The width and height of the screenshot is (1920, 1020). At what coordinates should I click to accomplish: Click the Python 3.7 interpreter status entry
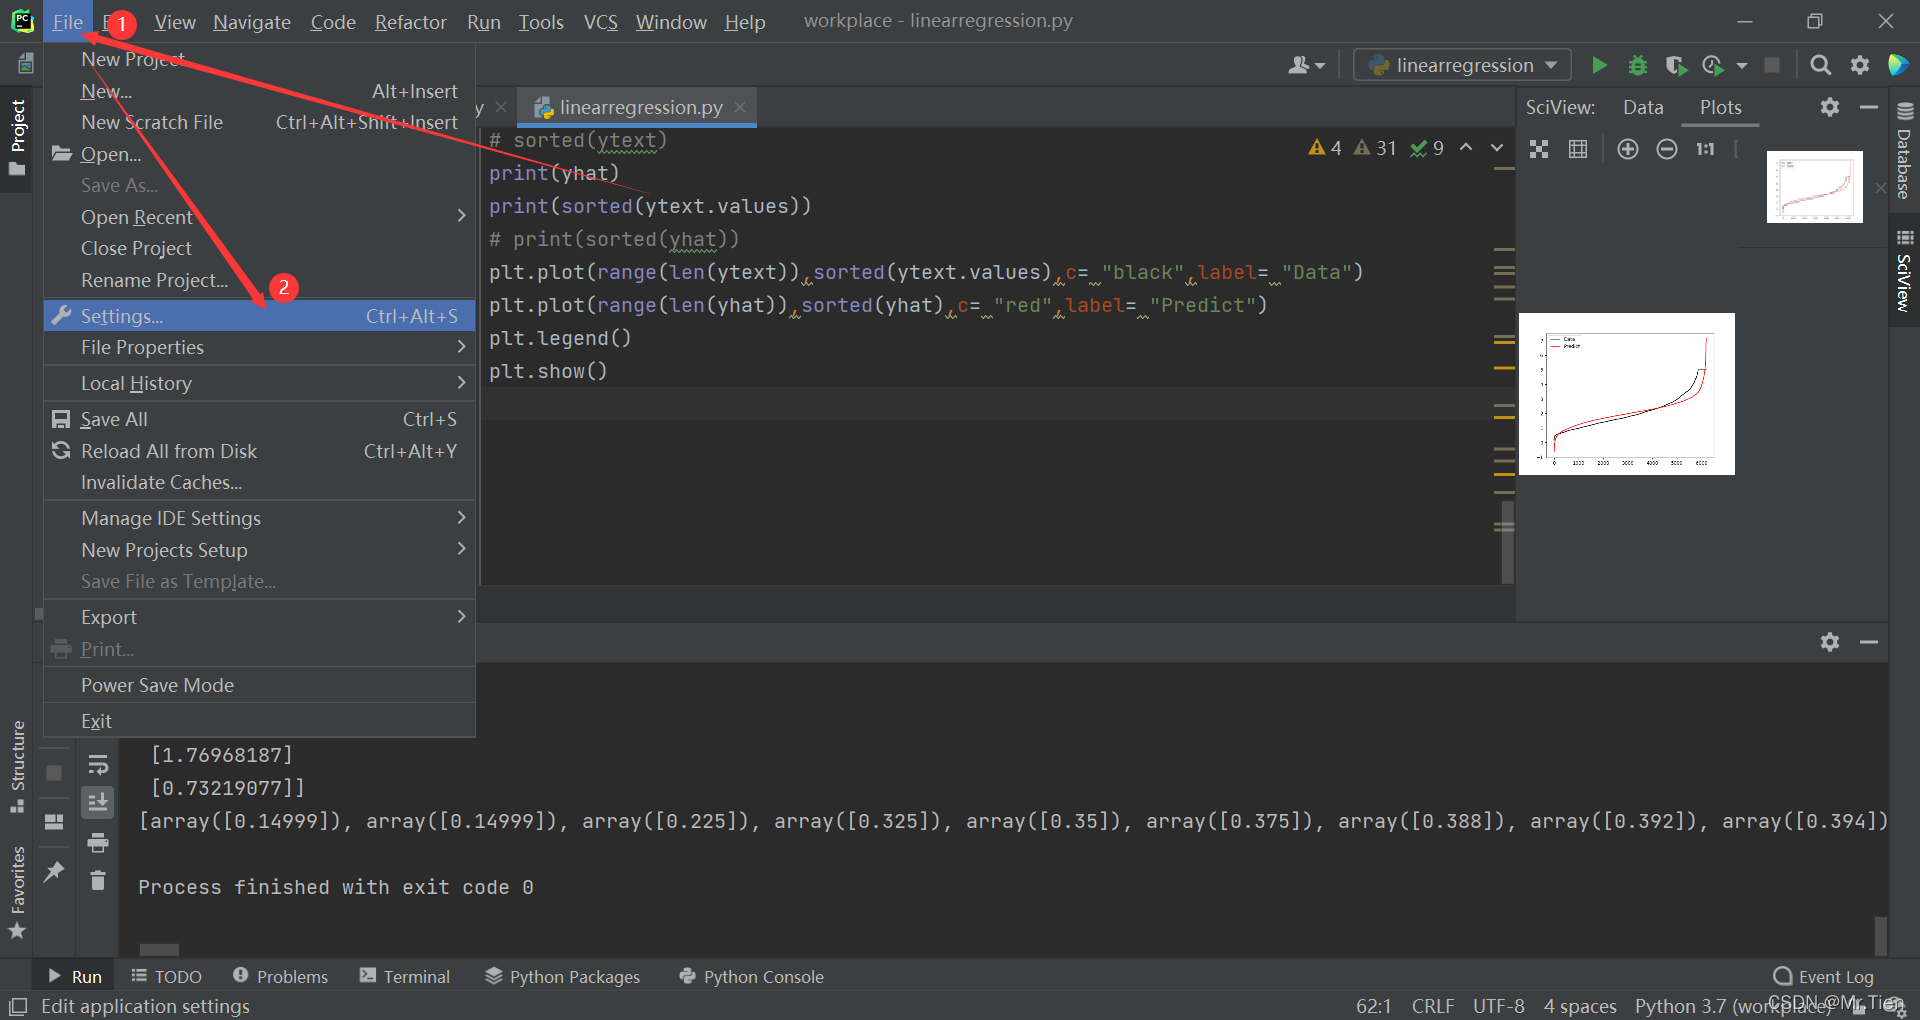coord(1732,1006)
